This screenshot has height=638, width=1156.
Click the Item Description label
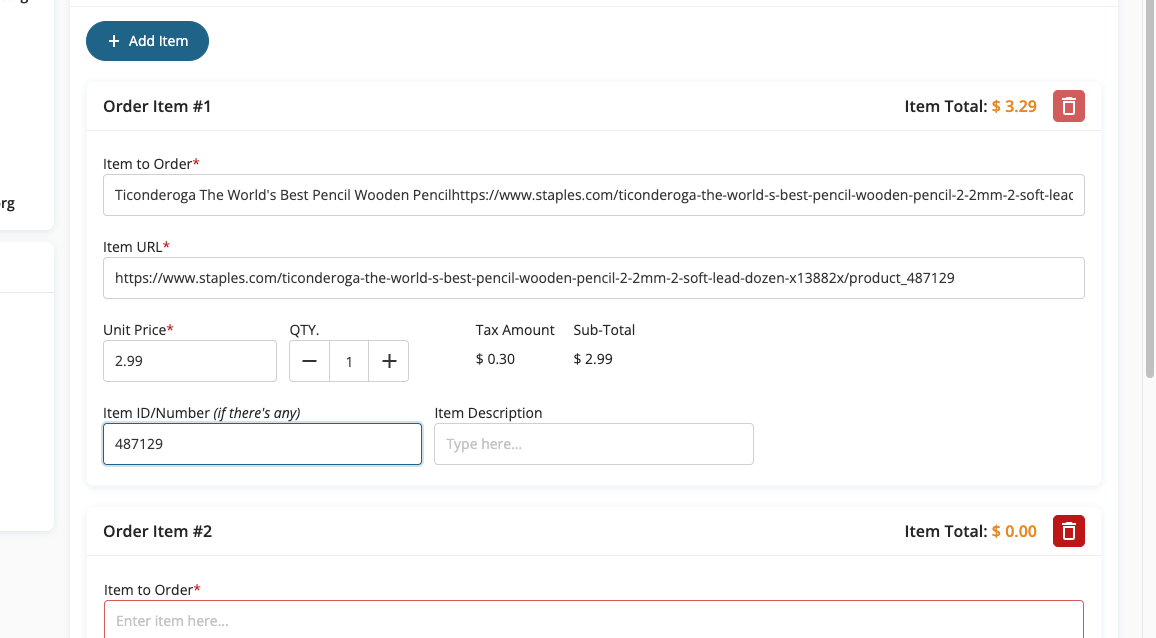pyautogui.click(x=488, y=413)
